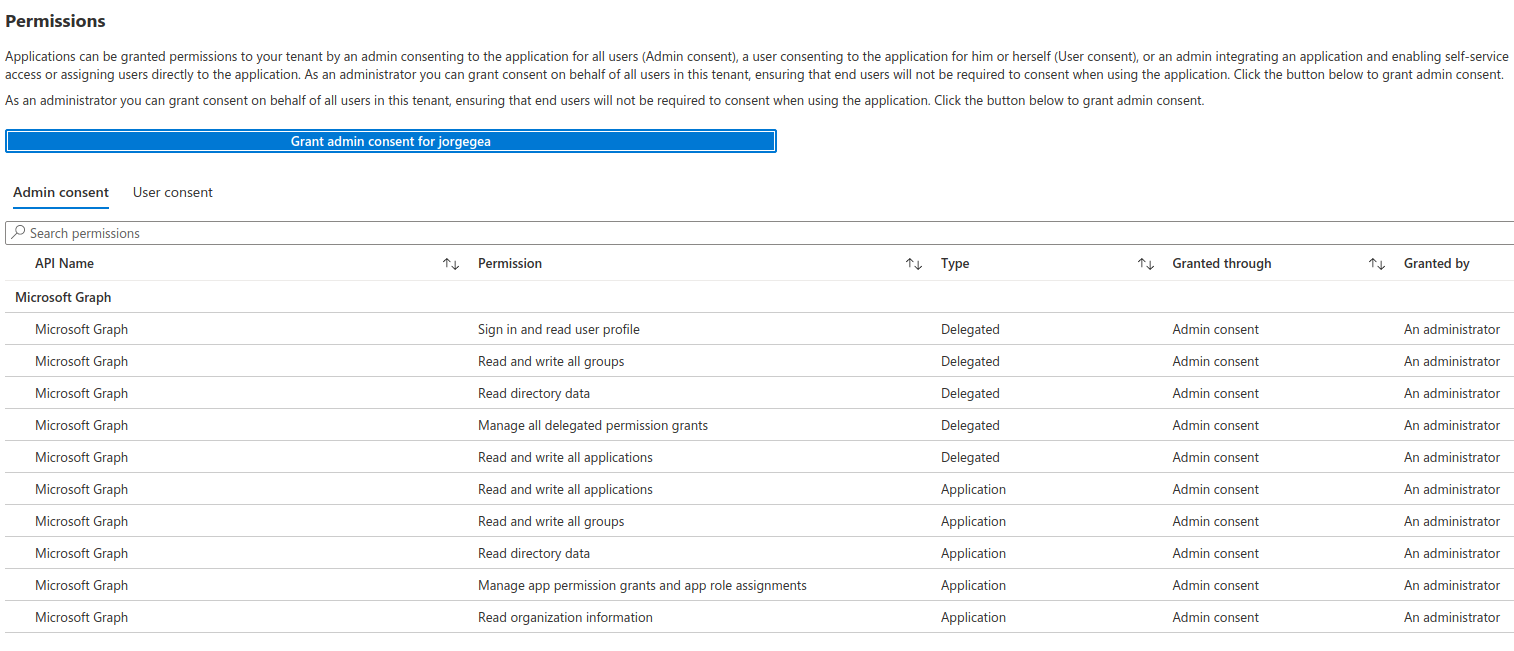Viewport: 1514px width, 651px height.
Task: Open Manage all delegated permission grants
Action: 593,425
